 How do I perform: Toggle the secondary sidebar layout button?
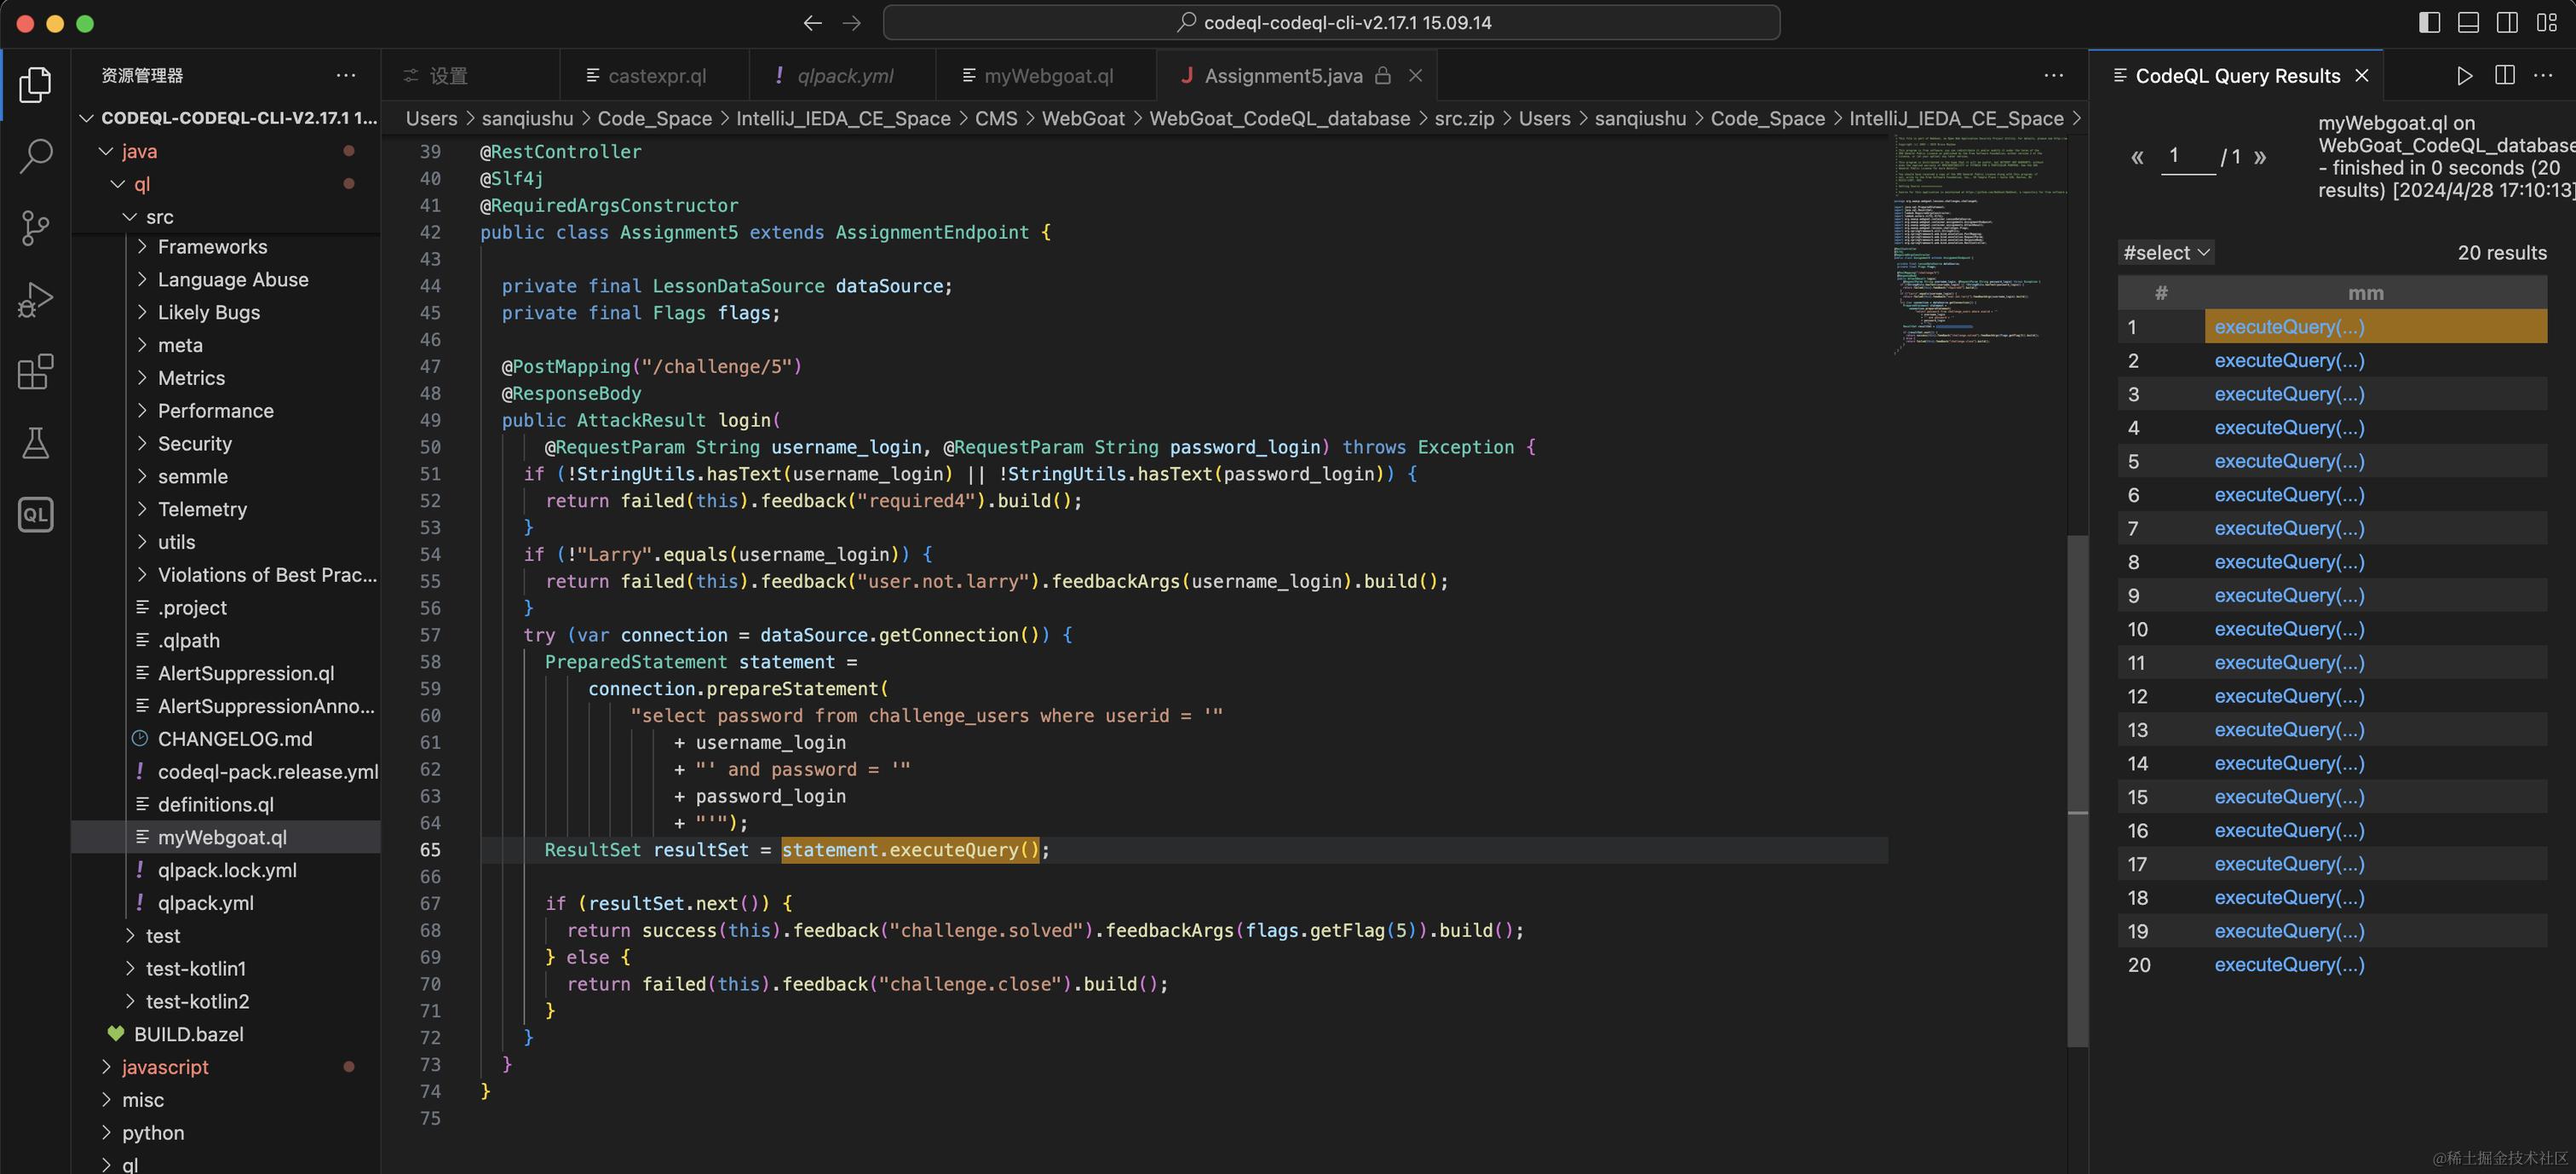tap(2507, 22)
